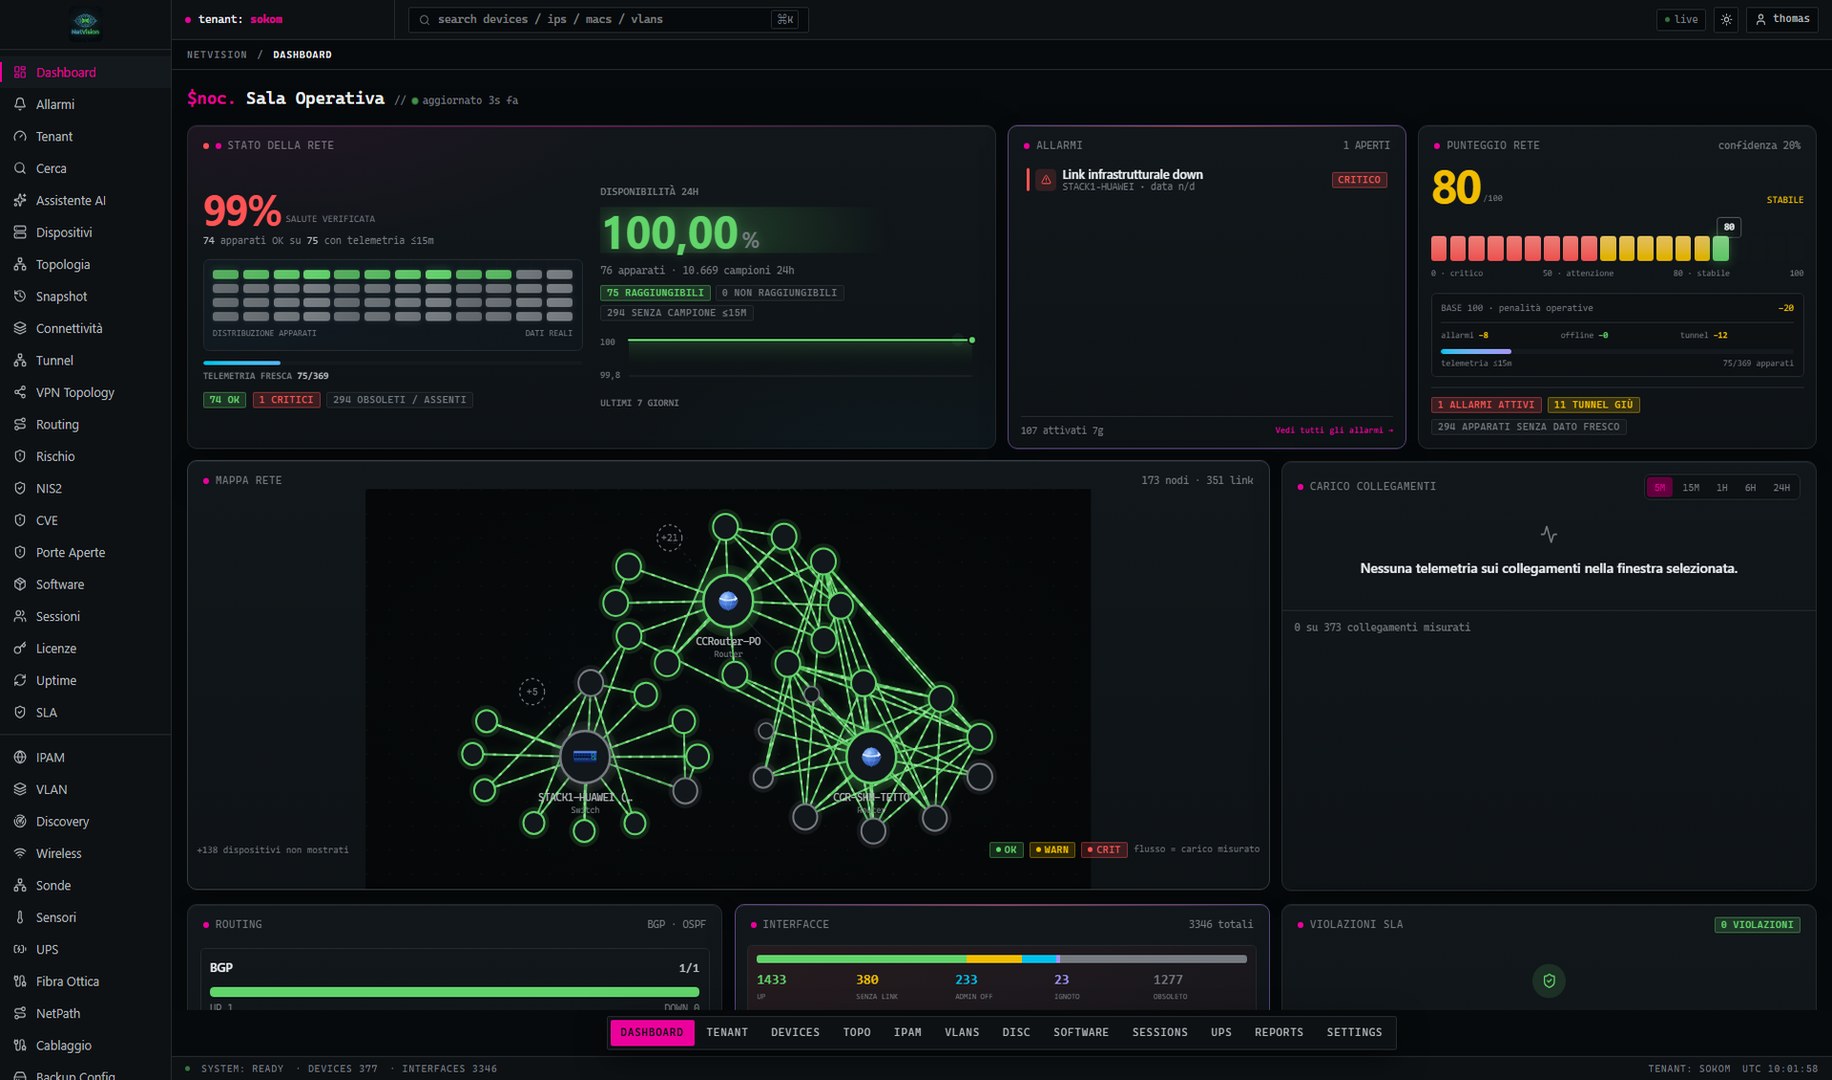The image size is (1832, 1080).
Task: Toggle the live status indicator
Action: pyautogui.click(x=1681, y=19)
